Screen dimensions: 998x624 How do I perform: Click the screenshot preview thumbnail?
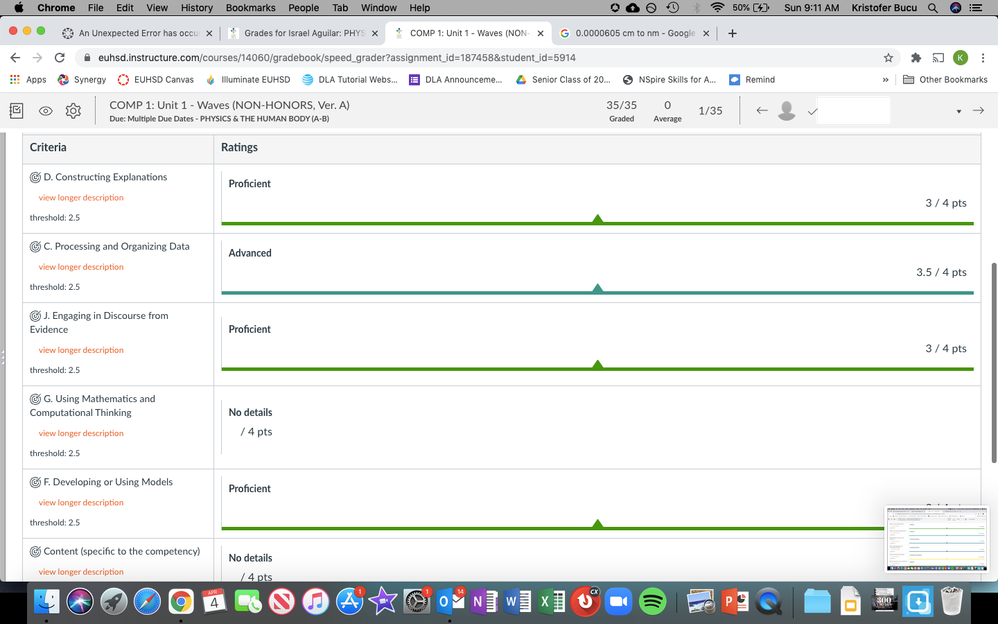click(937, 538)
